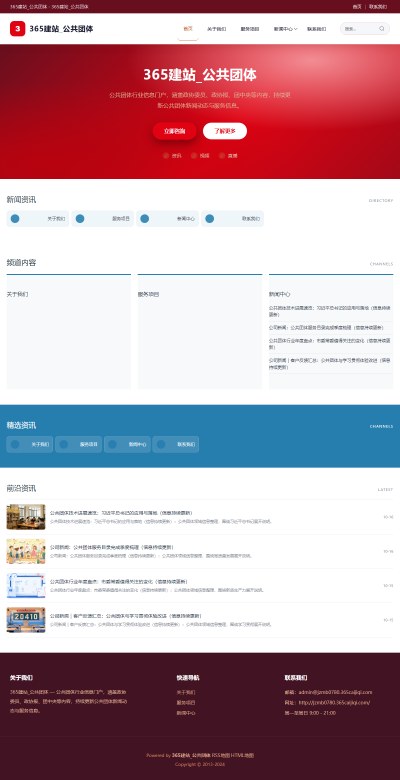
Task: Click 联系我们 chip in blue 精选资讯 band
Action: pos(176,444)
